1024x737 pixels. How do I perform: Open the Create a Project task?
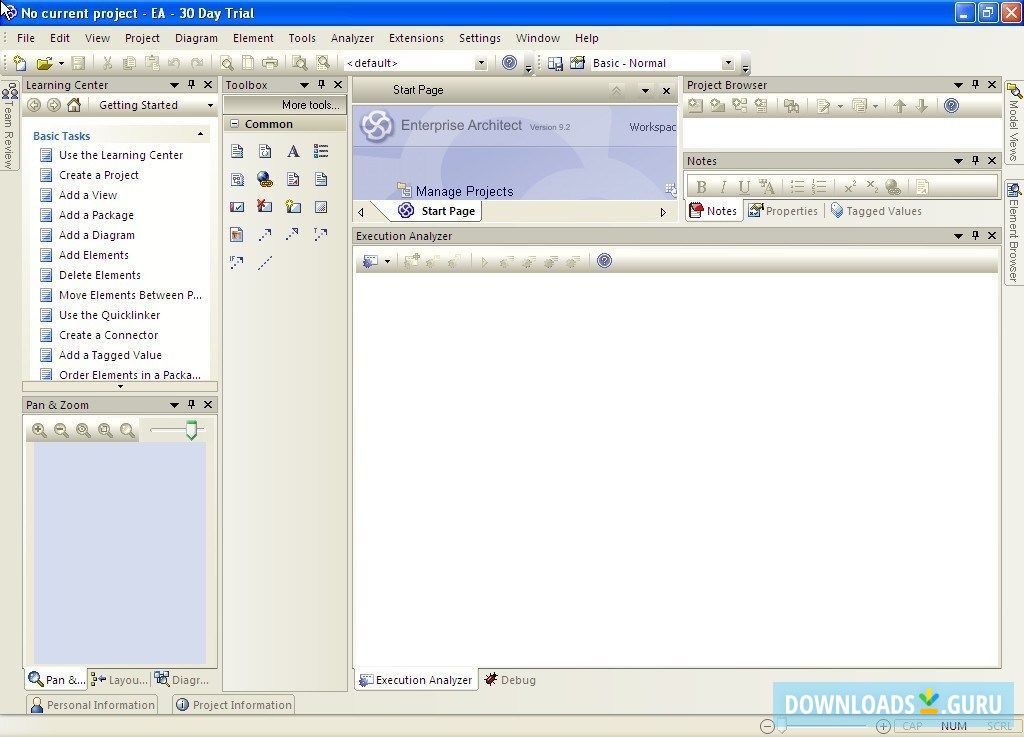pyautogui.click(x=99, y=175)
